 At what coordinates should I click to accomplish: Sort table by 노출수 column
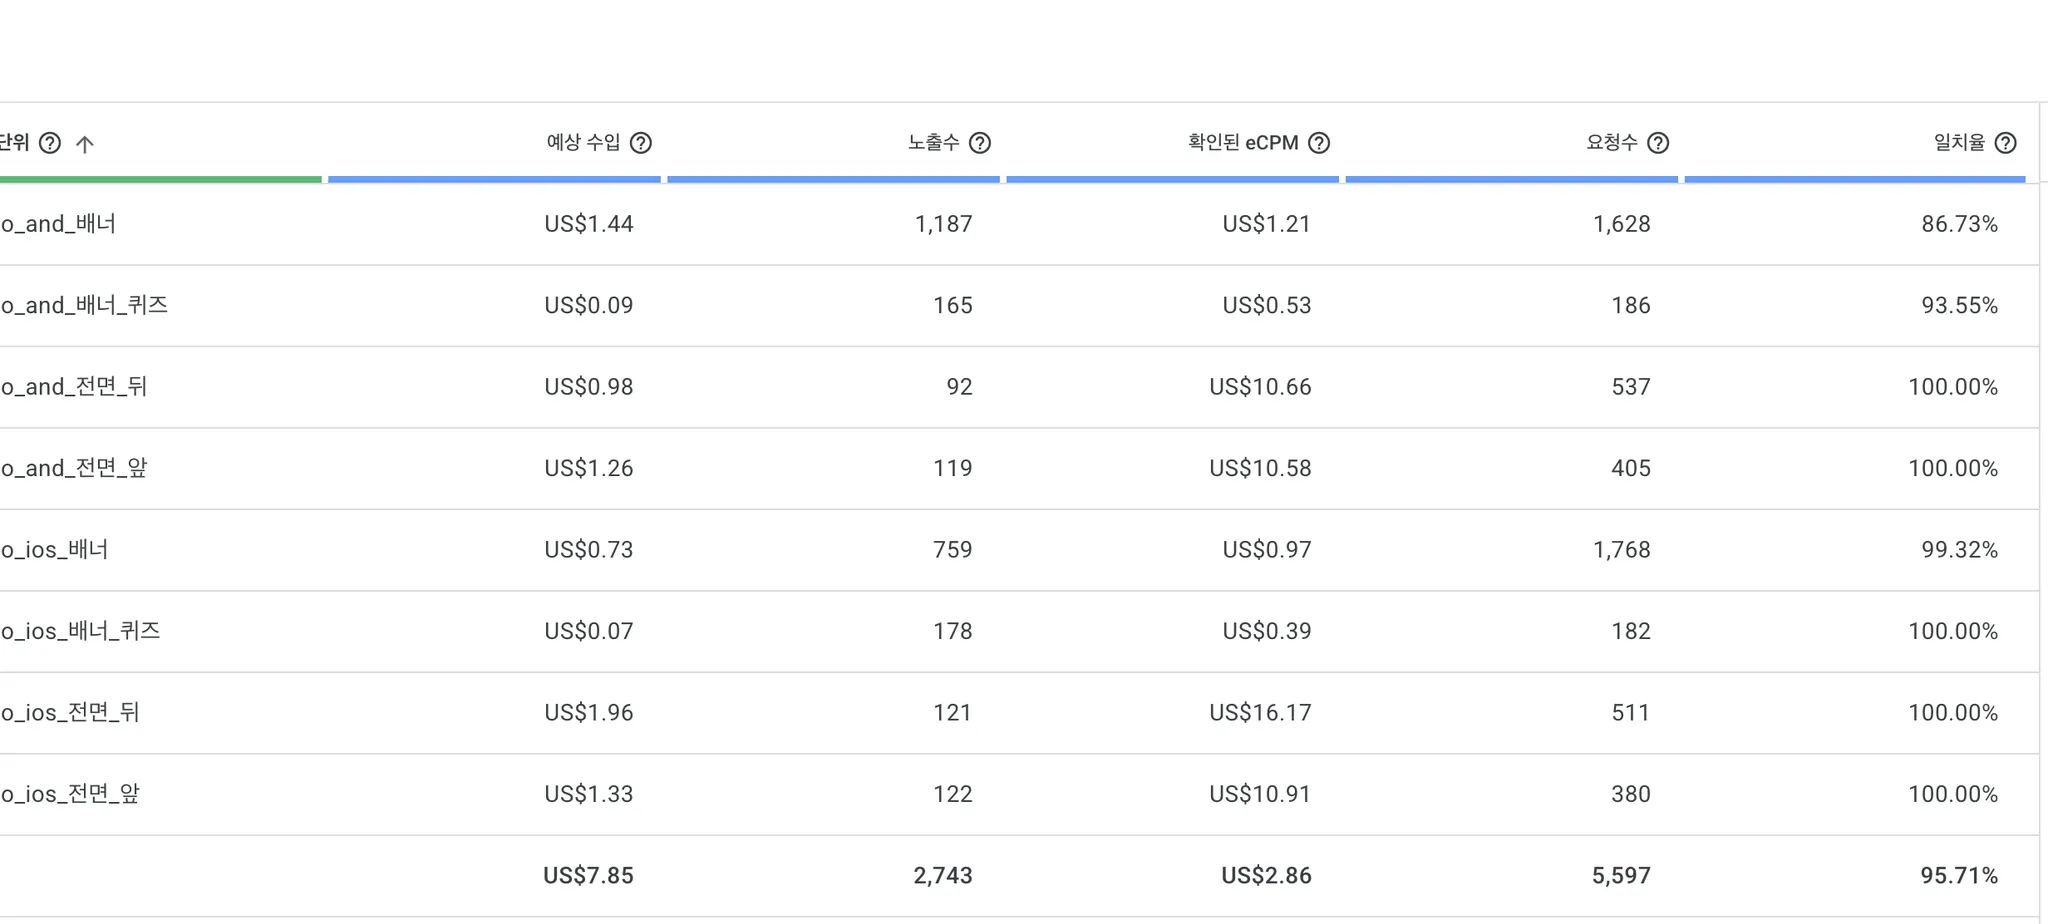tap(933, 143)
